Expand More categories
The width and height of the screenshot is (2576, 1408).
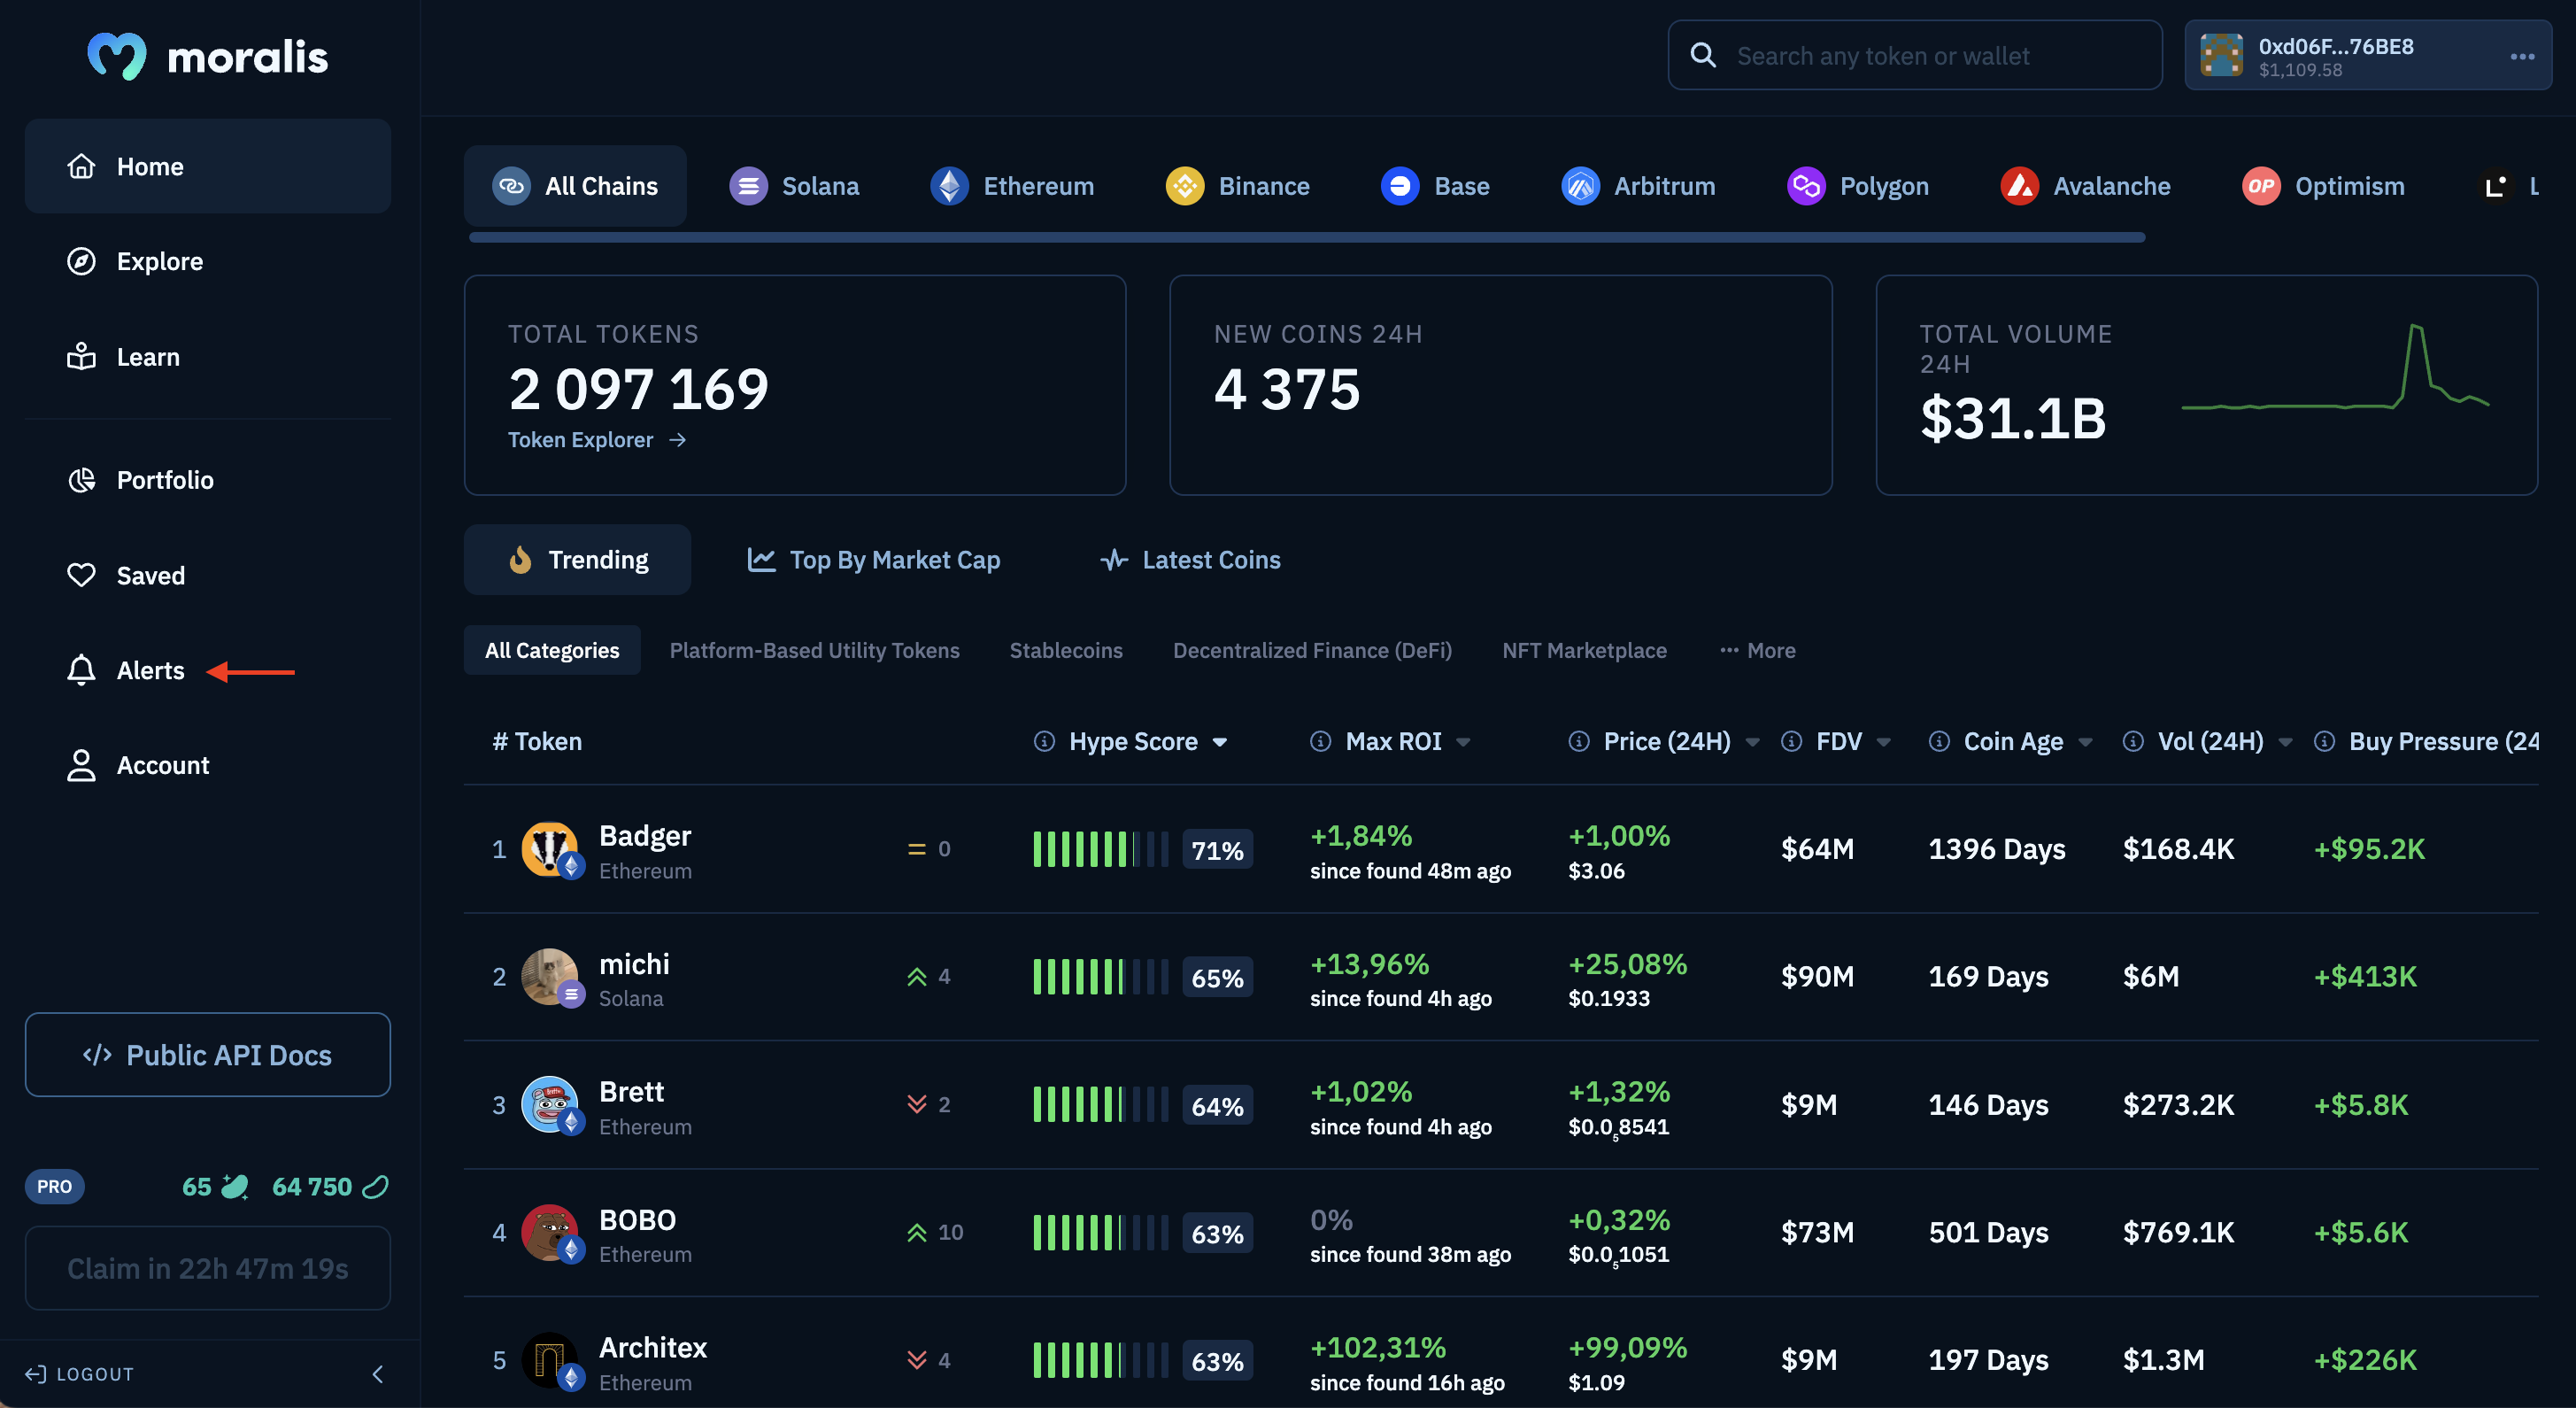[x=1757, y=650]
